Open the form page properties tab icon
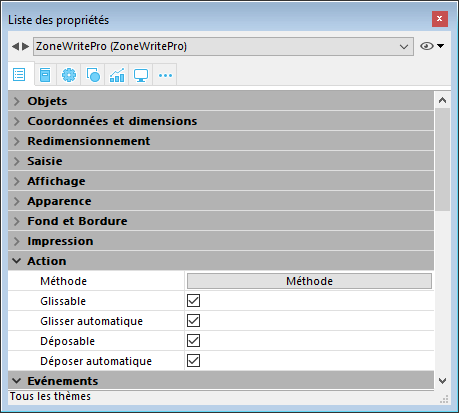The image size is (459, 413). click(45, 75)
